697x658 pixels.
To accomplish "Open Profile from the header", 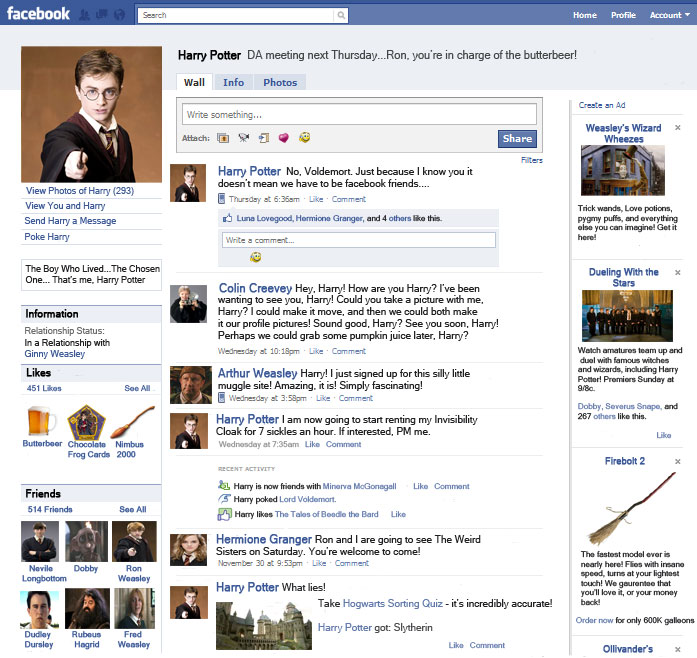I will pyautogui.click(x=623, y=15).
